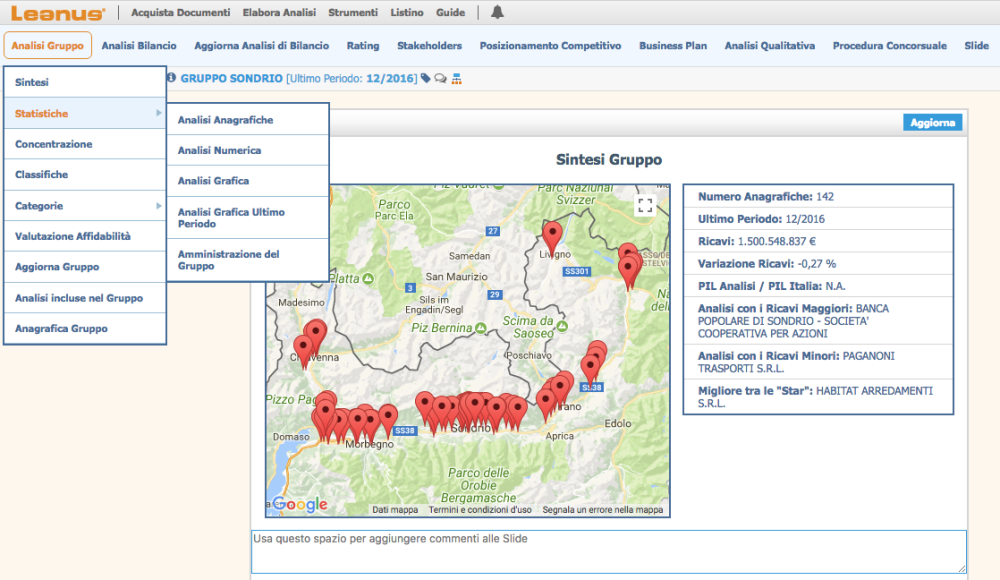Click the Ricavi: 1.500.548.837 € value
Screen dimensions: 1000x580
(x=777, y=241)
